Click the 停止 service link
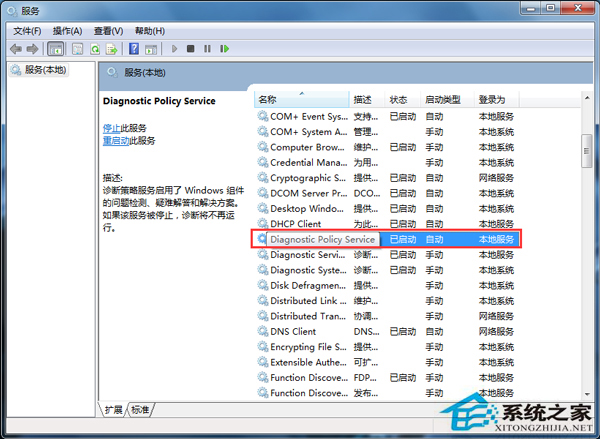Screen dimensions: 600x439 coord(111,128)
